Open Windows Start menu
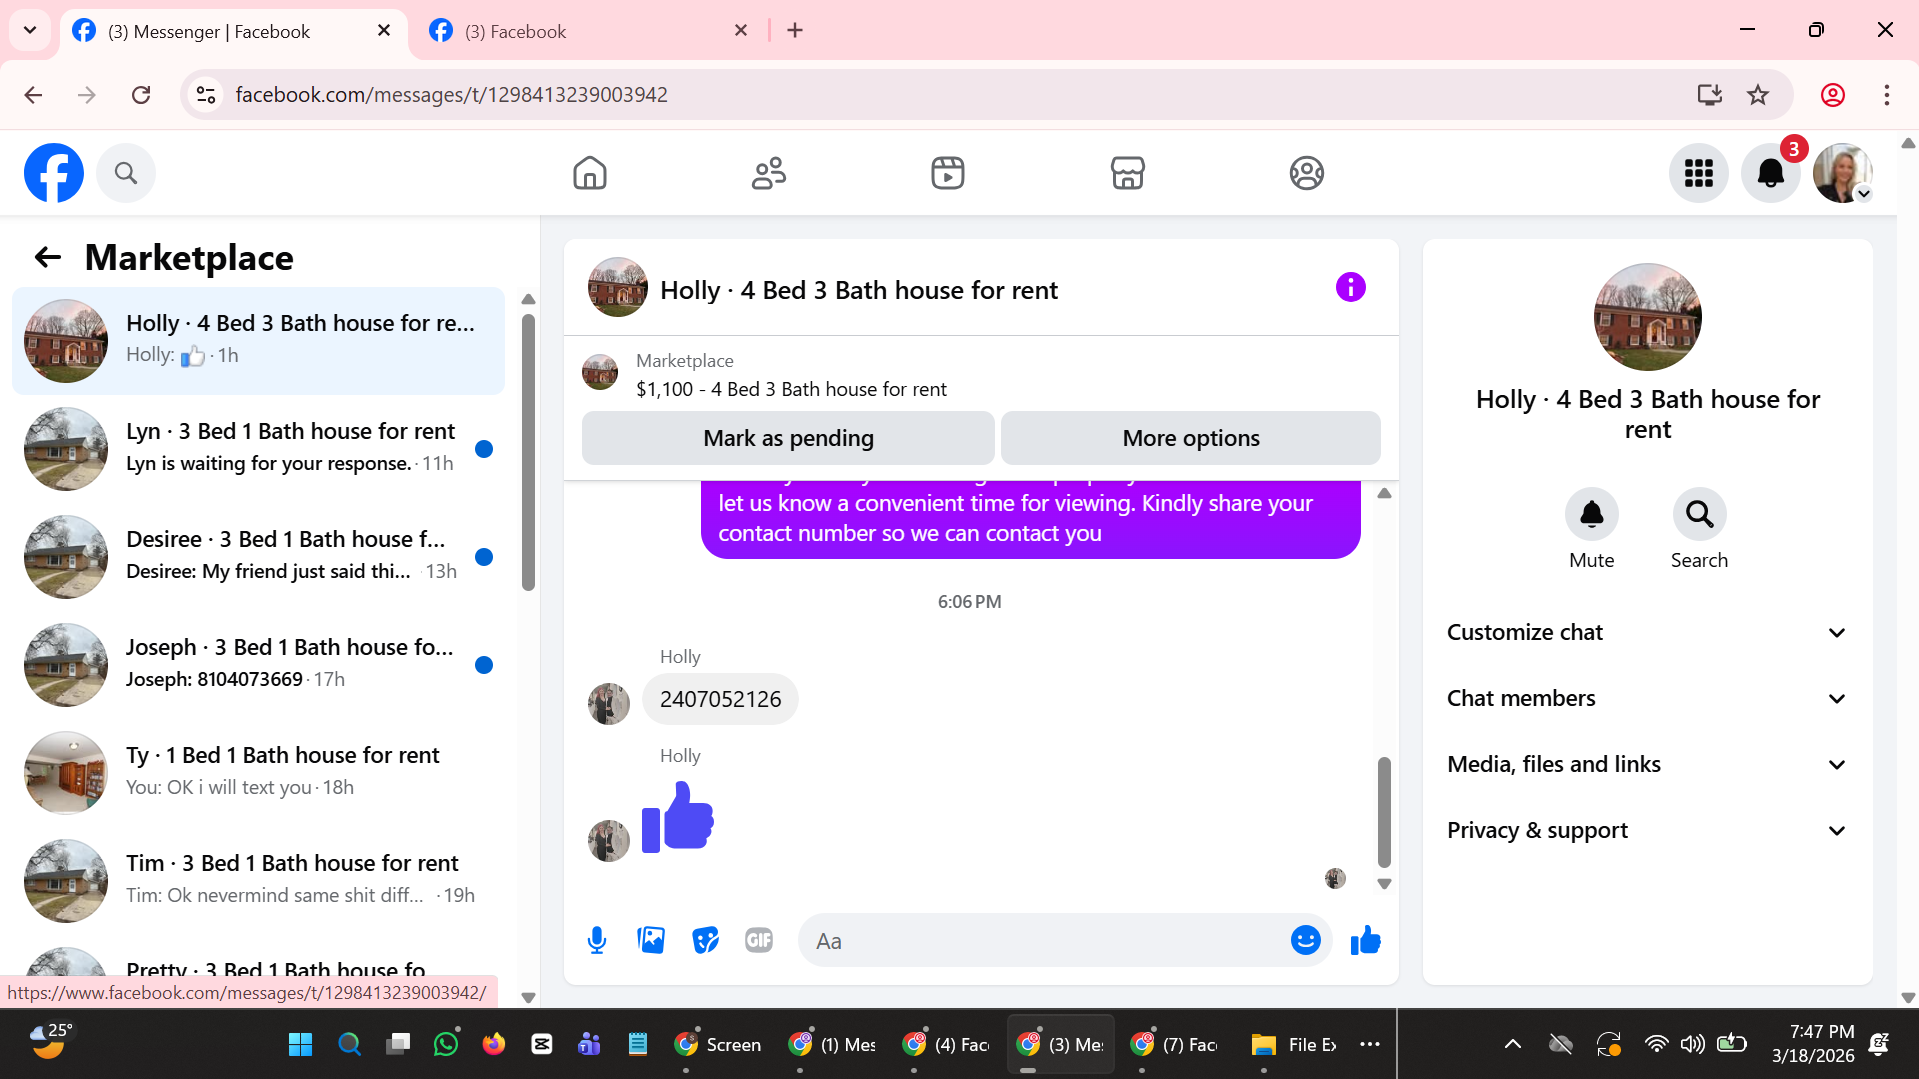1919x1079 pixels. [x=300, y=1044]
